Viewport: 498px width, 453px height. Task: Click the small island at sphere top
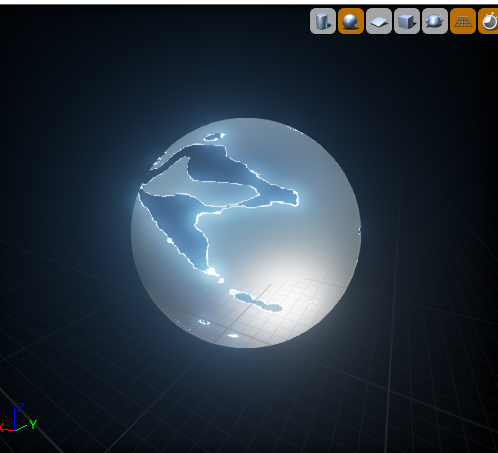(215, 136)
